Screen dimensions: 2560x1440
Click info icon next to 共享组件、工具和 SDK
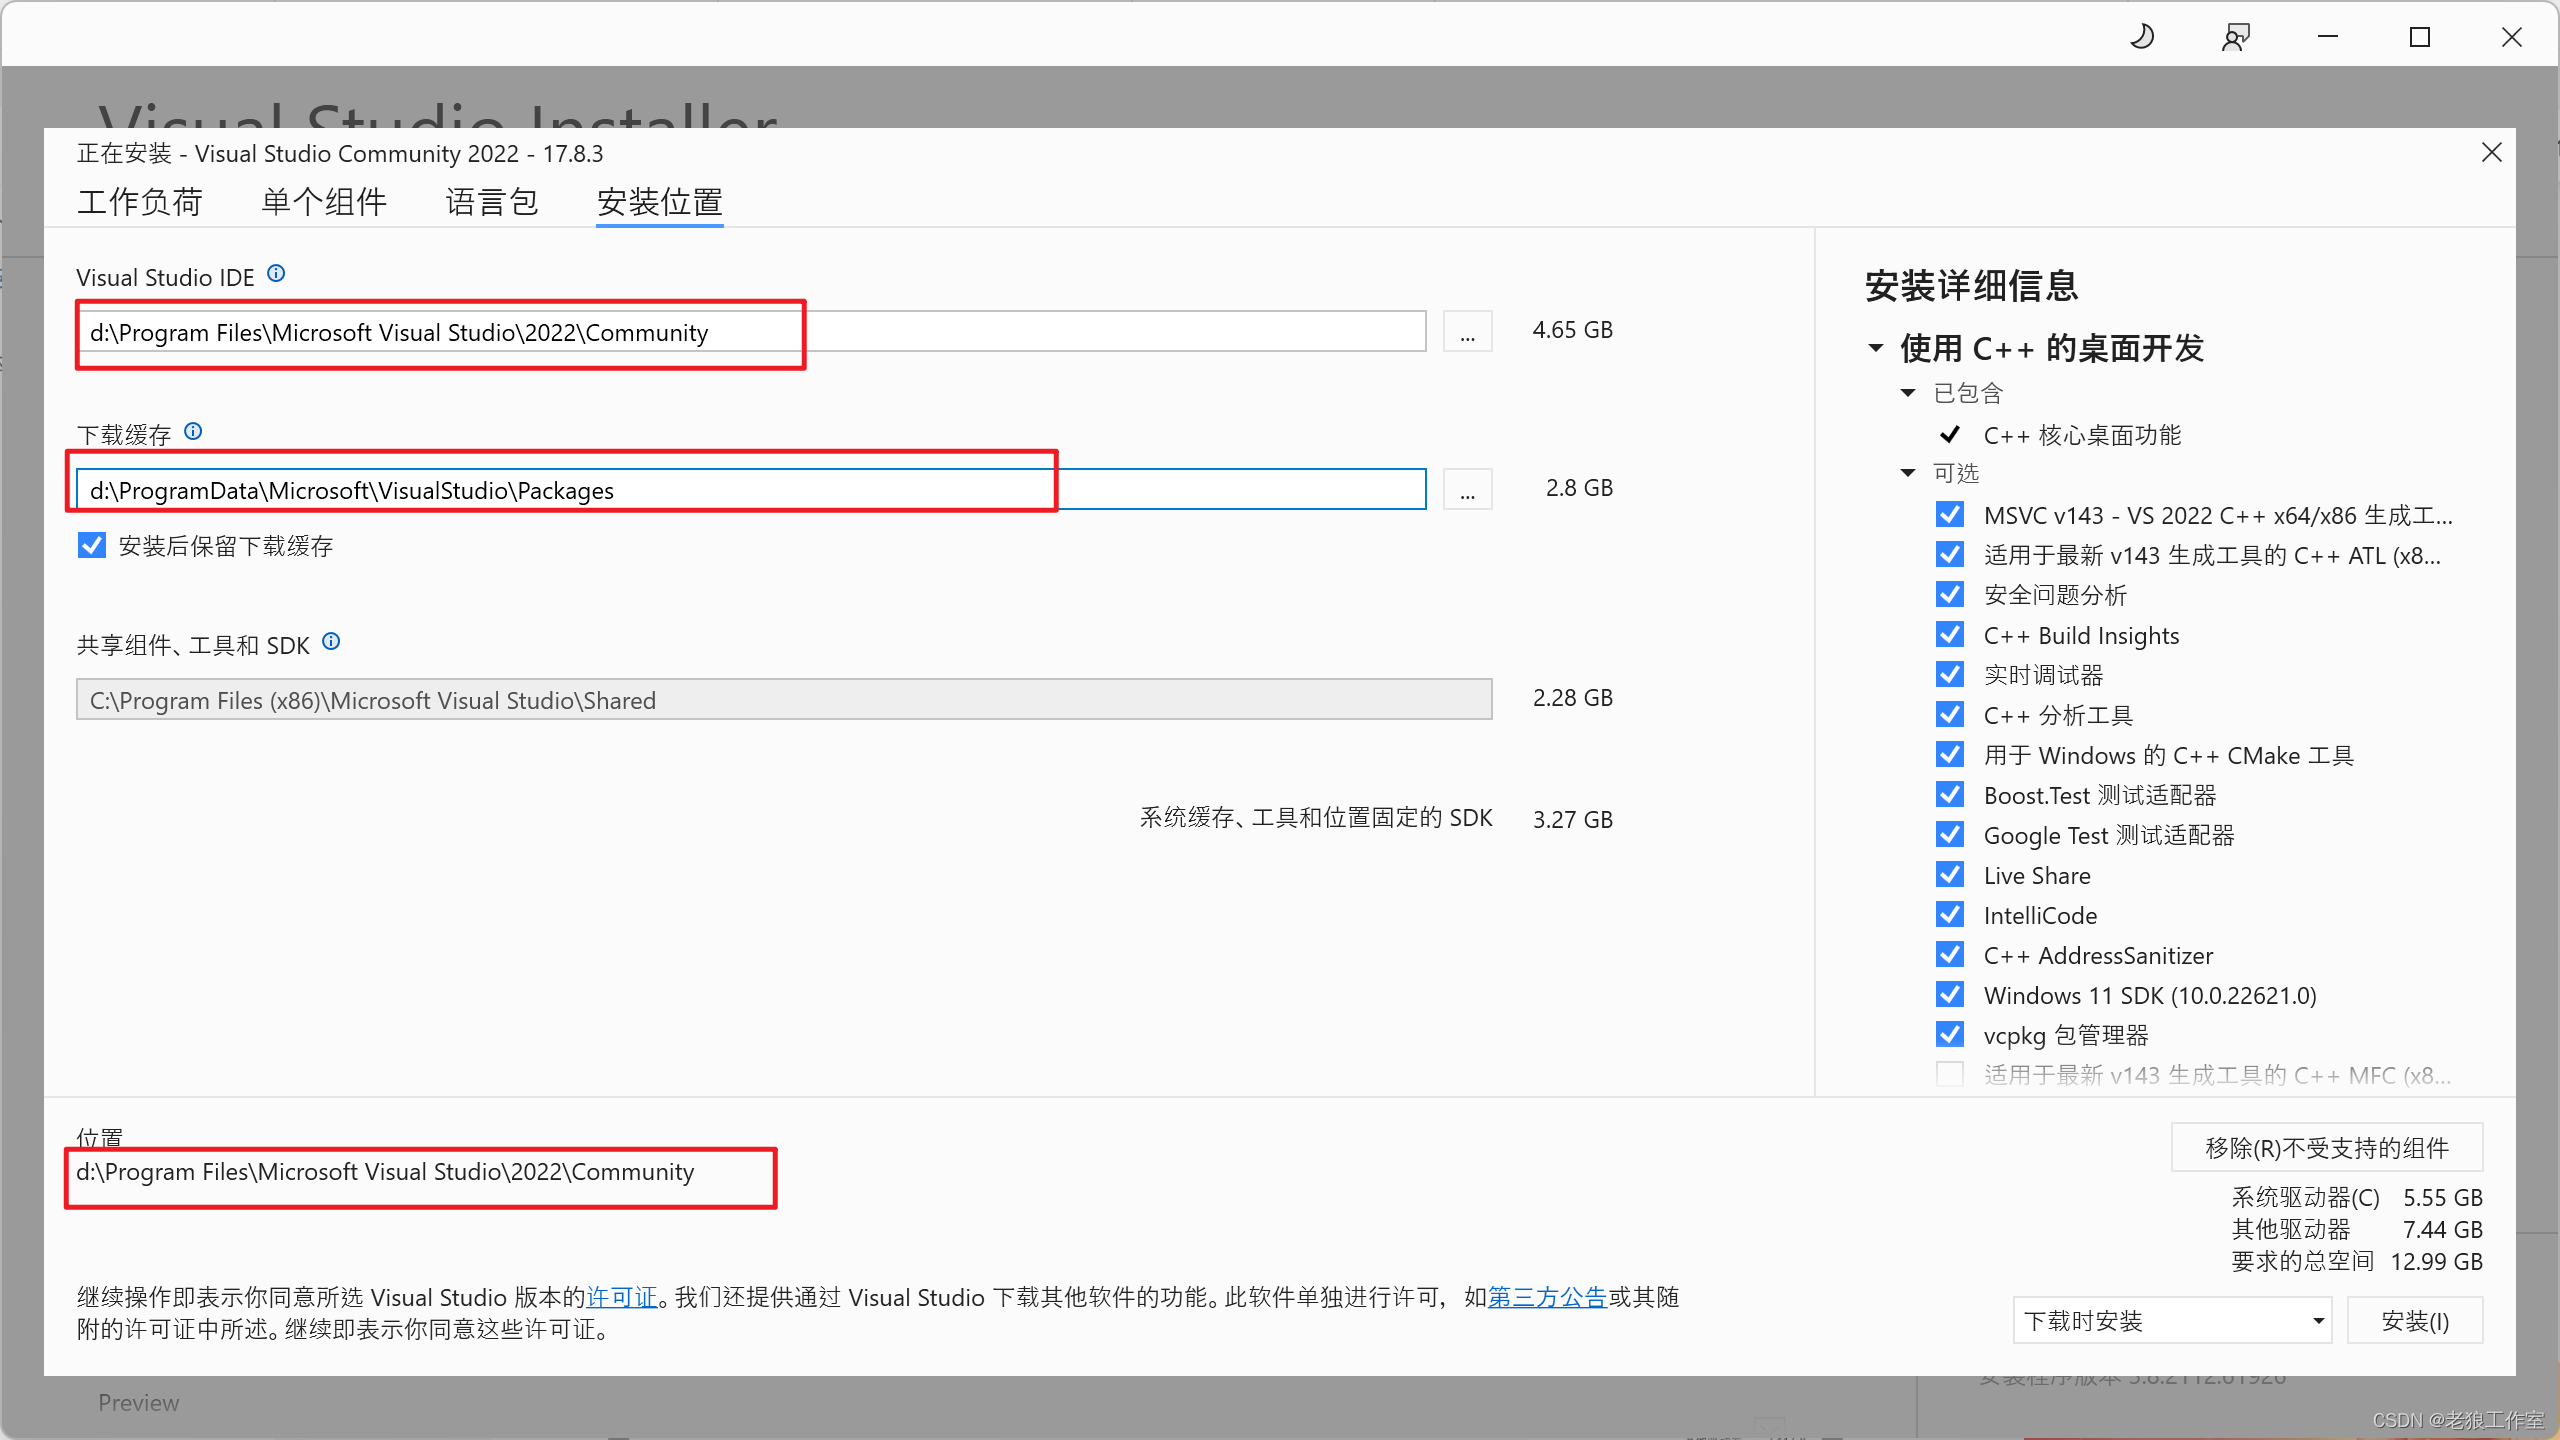[x=331, y=642]
